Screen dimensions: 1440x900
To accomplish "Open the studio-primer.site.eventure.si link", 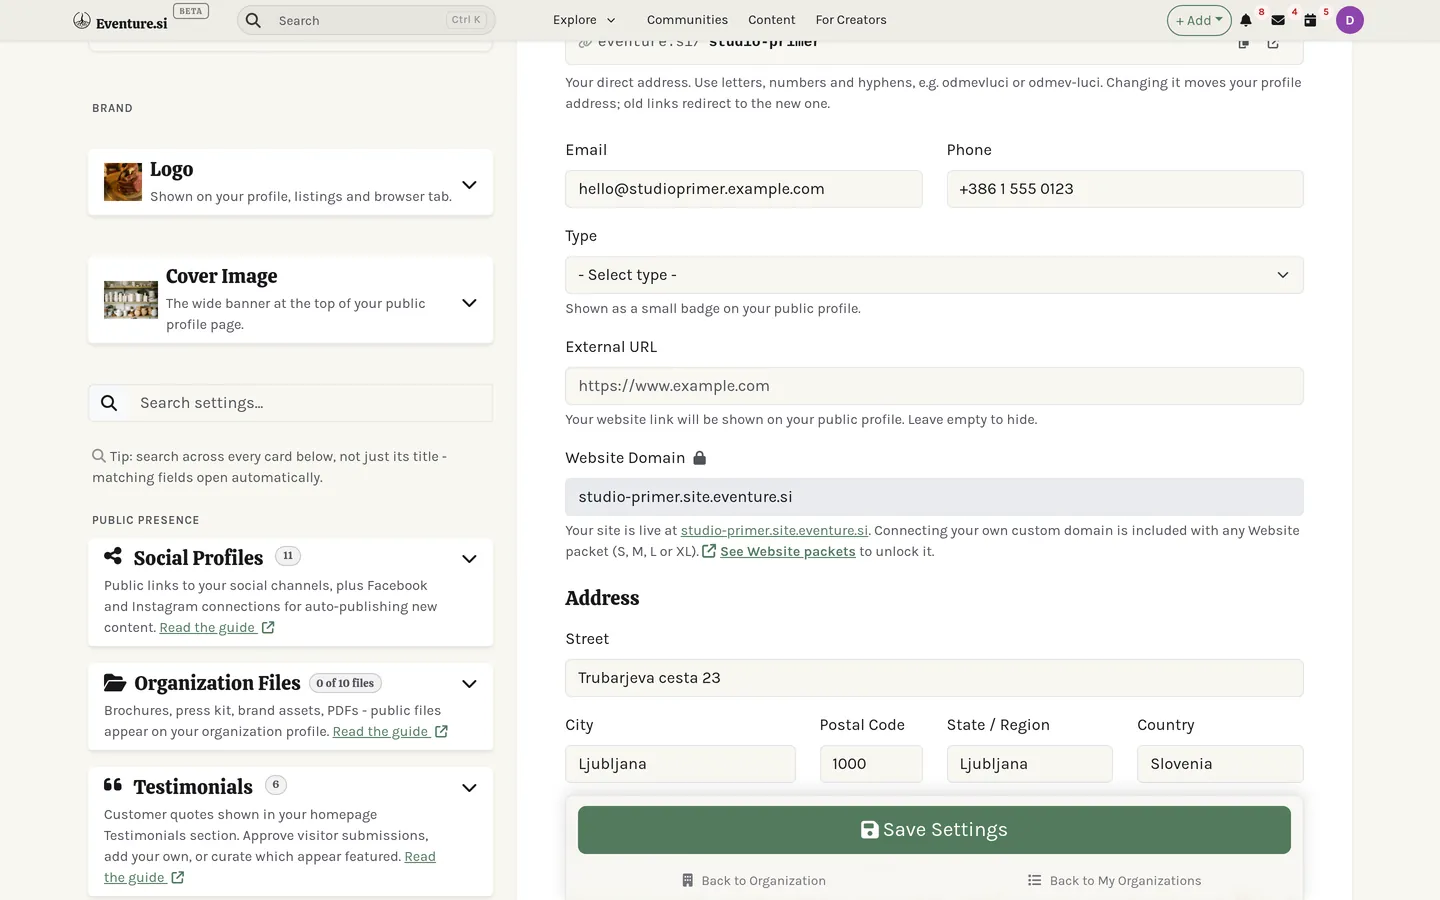I will coord(774,531).
